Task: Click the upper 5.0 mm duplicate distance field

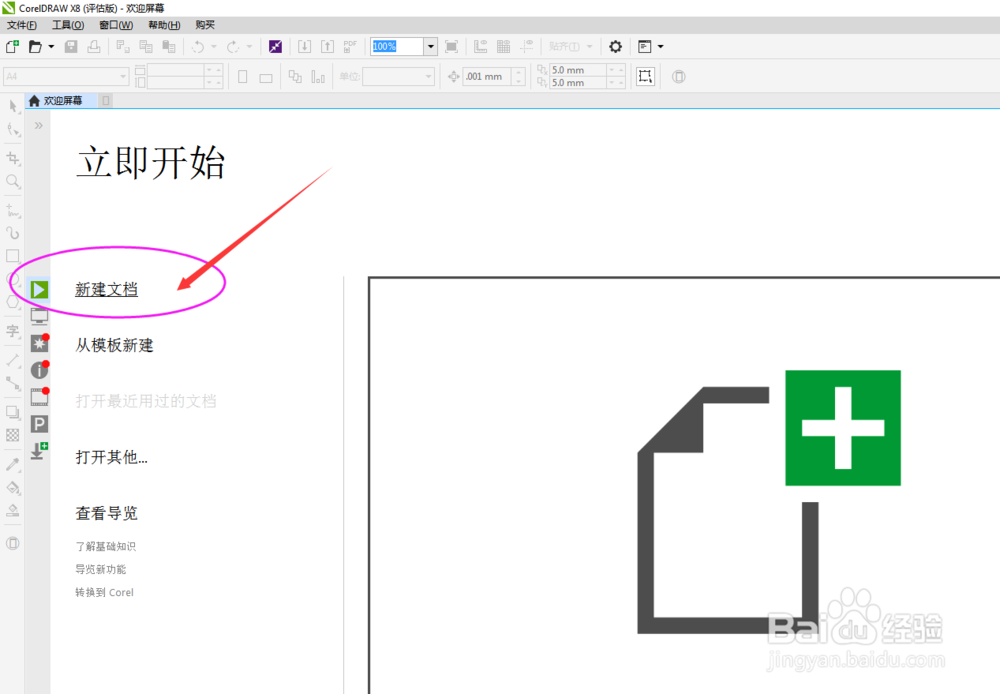Action: coord(578,70)
